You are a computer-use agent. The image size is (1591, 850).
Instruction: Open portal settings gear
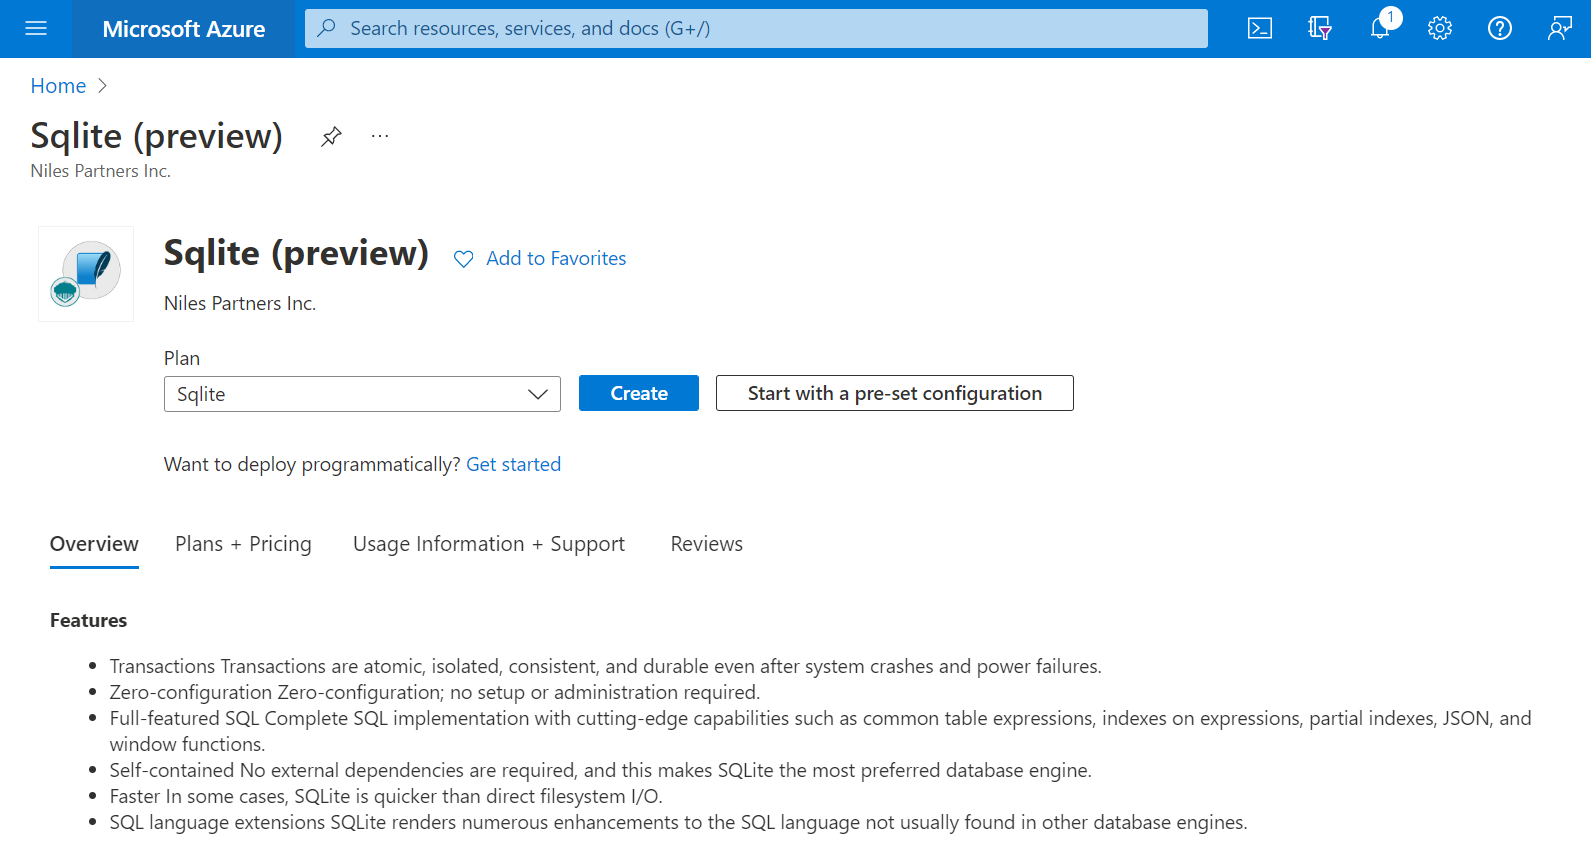(1440, 28)
